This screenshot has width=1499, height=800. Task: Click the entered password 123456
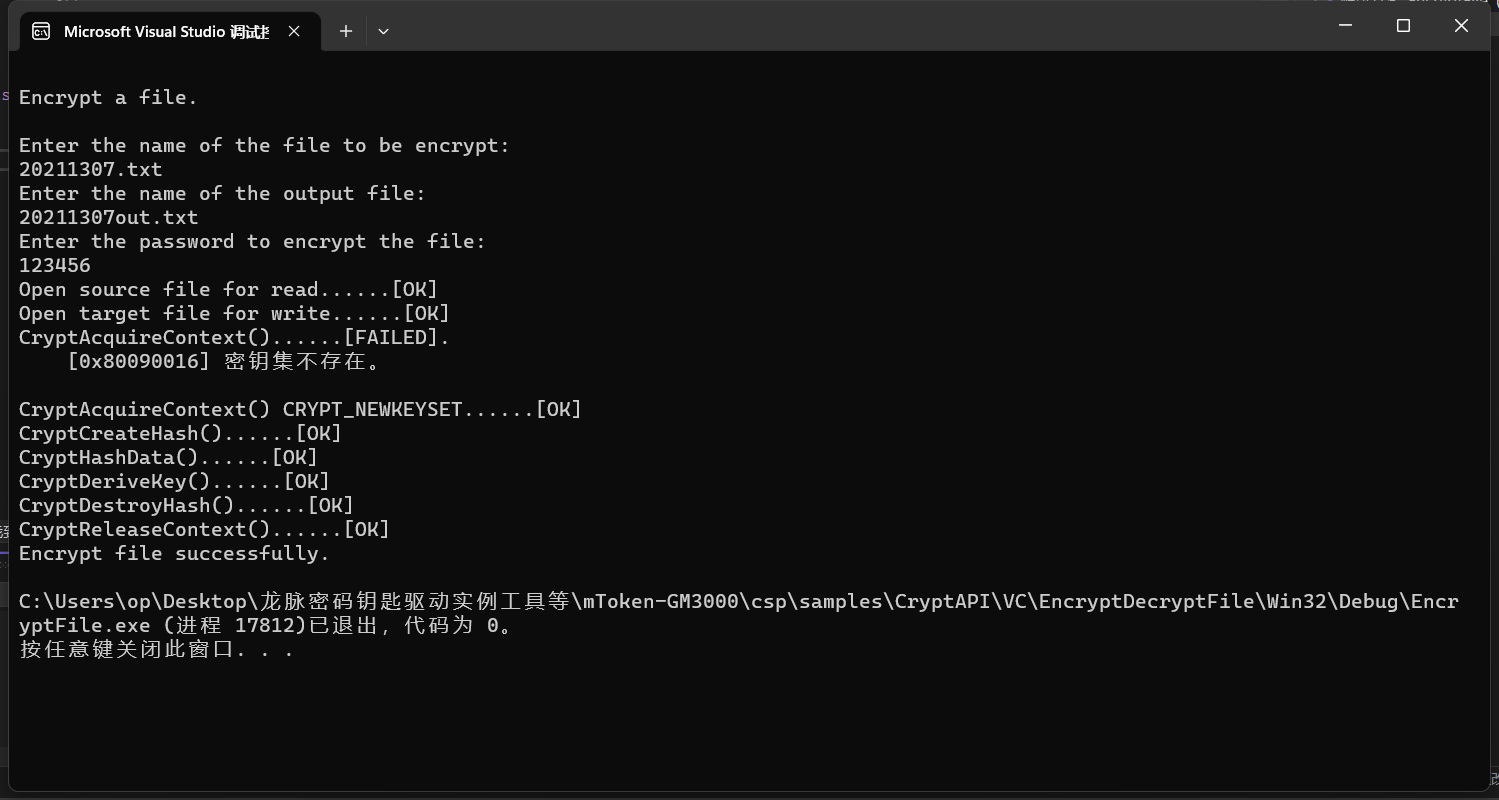click(55, 265)
